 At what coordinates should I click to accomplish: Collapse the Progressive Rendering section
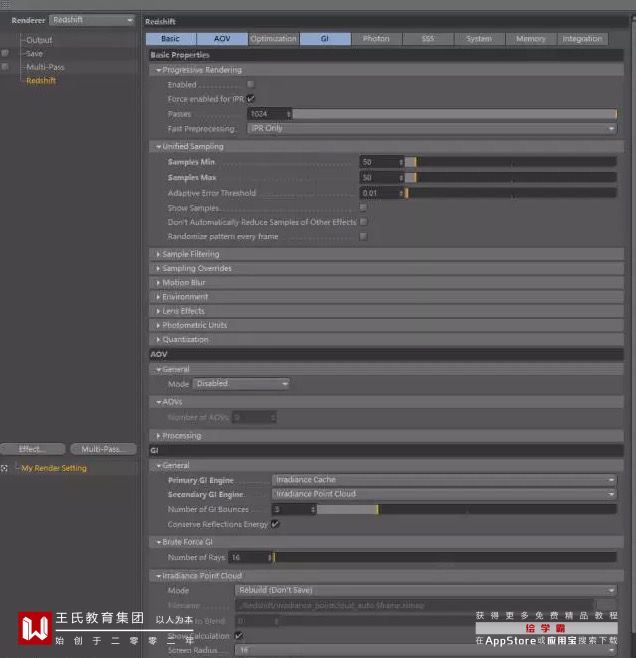tap(386, 70)
